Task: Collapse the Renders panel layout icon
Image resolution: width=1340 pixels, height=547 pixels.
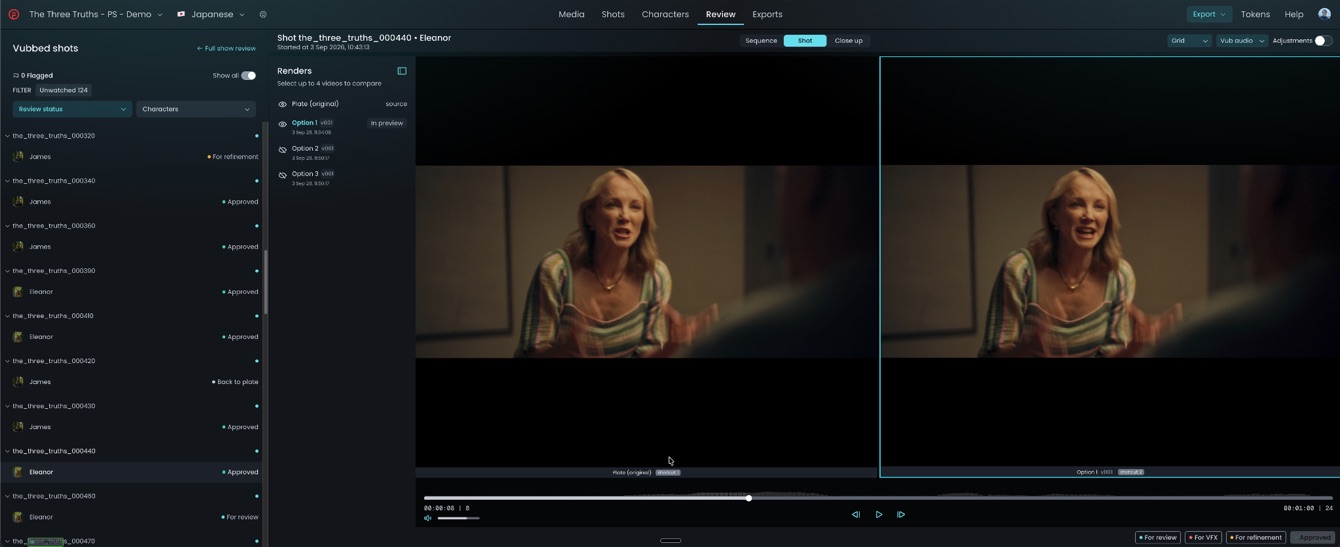Action: click(402, 71)
